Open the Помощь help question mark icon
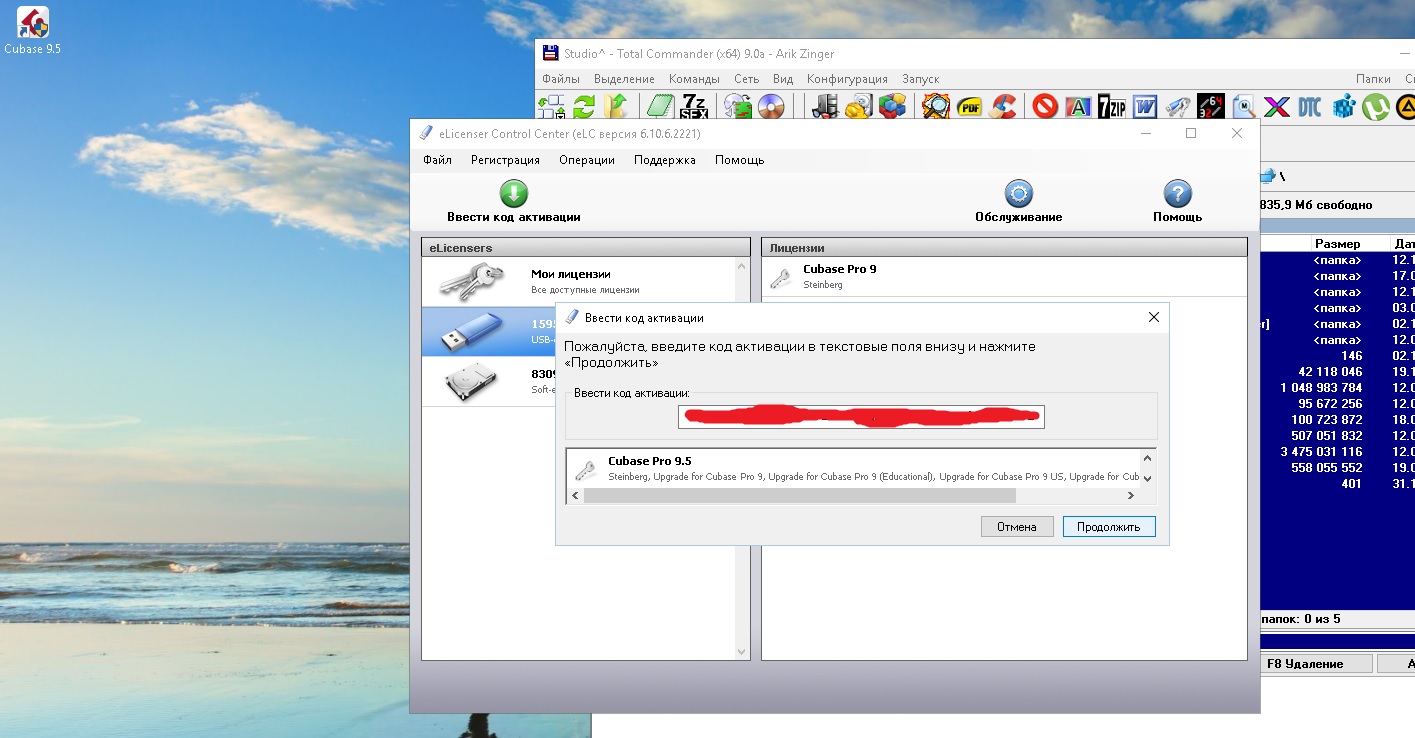The image size is (1415, 738). point(1177,194)
